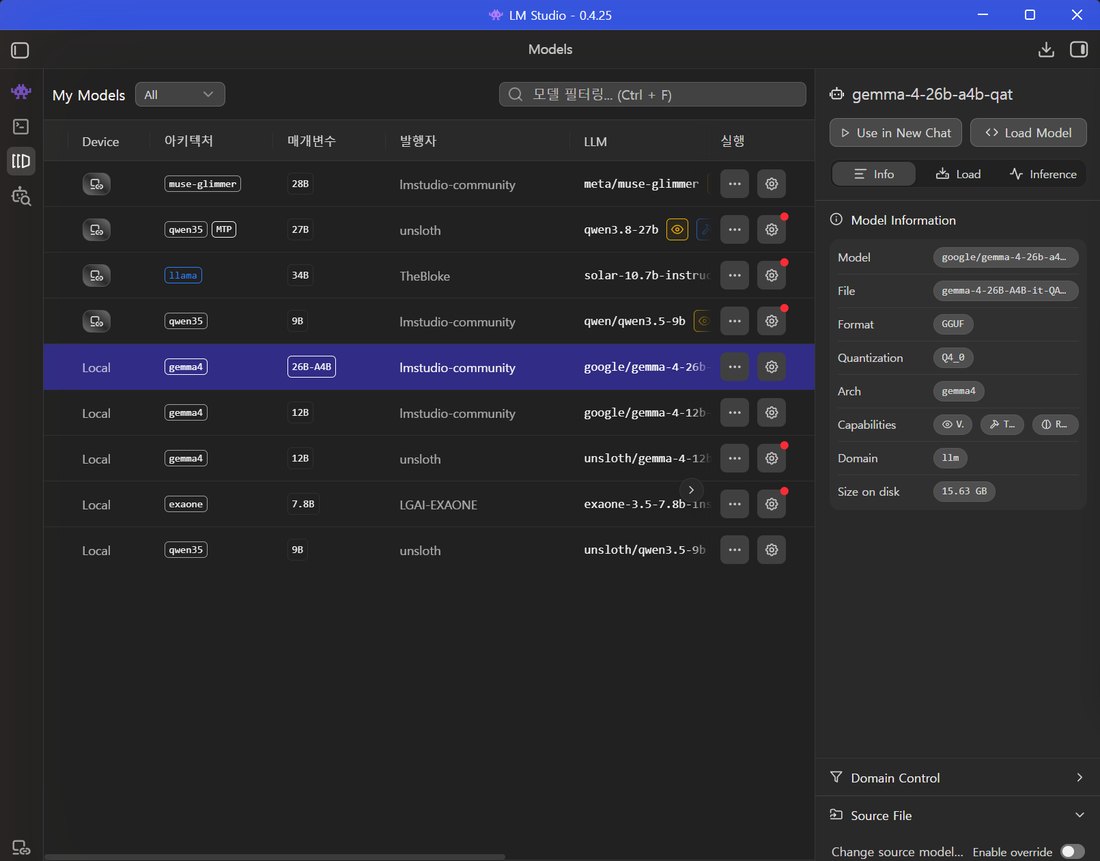Click the model filter search field
The width and height of the screenshot is (1100, 861).
(652, 95)
